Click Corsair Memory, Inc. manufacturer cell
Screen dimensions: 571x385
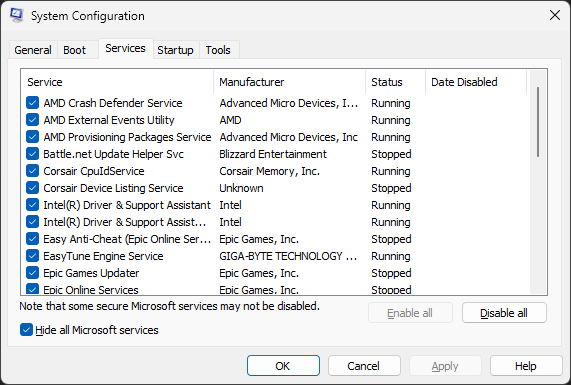[x=269, y=171]
